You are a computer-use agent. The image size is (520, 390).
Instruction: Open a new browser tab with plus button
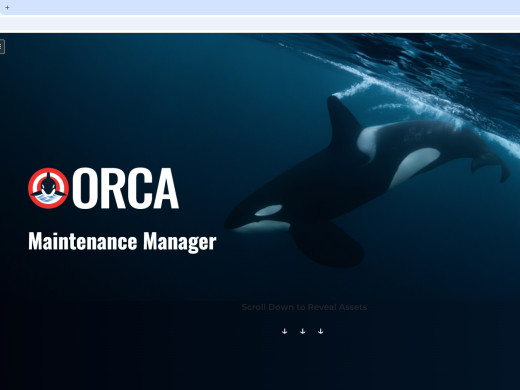click(7, 7)
